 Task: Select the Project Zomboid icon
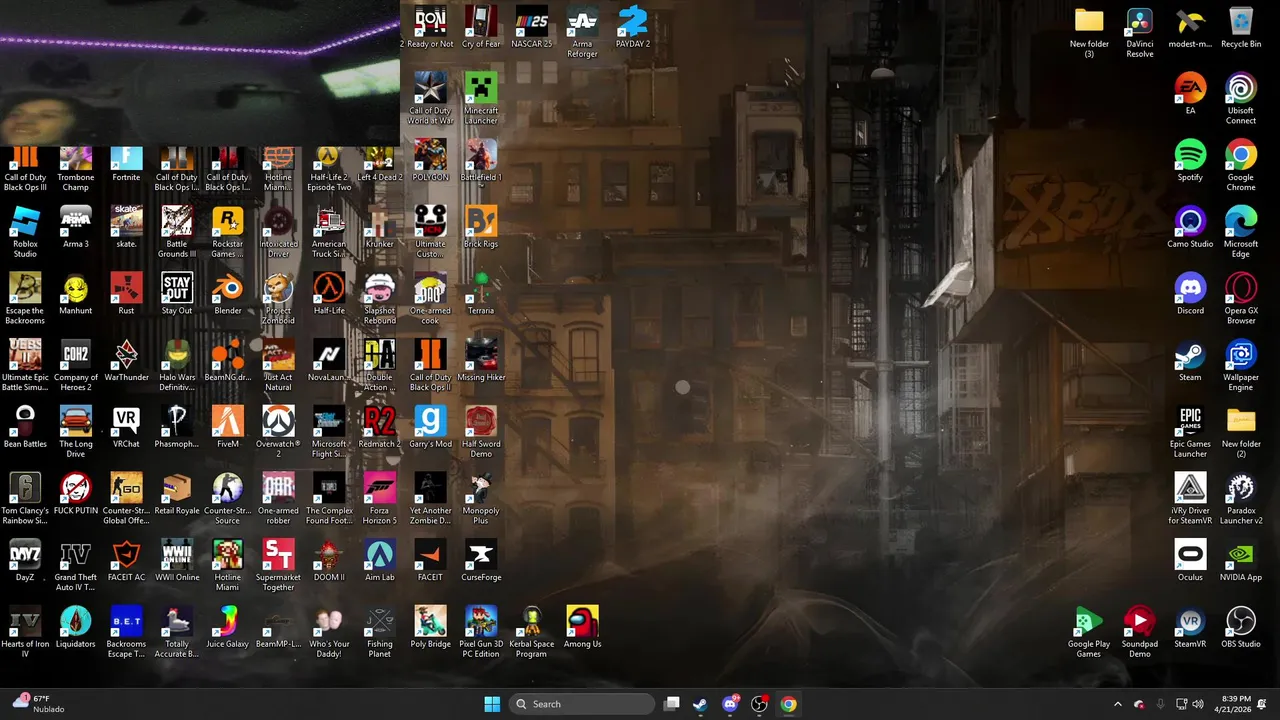[x=278, y=299]
